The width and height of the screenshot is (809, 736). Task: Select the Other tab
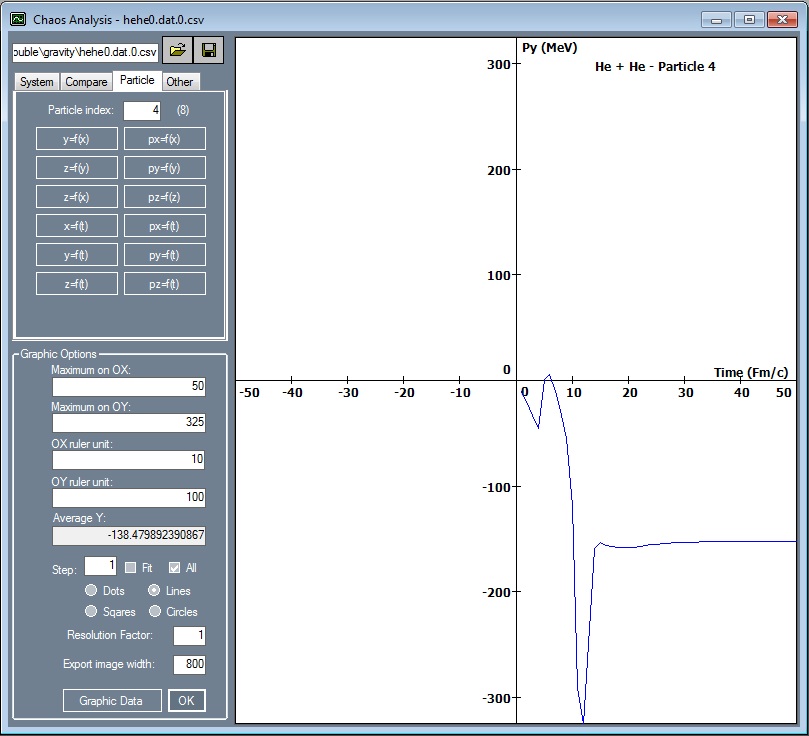click(181, 81)
